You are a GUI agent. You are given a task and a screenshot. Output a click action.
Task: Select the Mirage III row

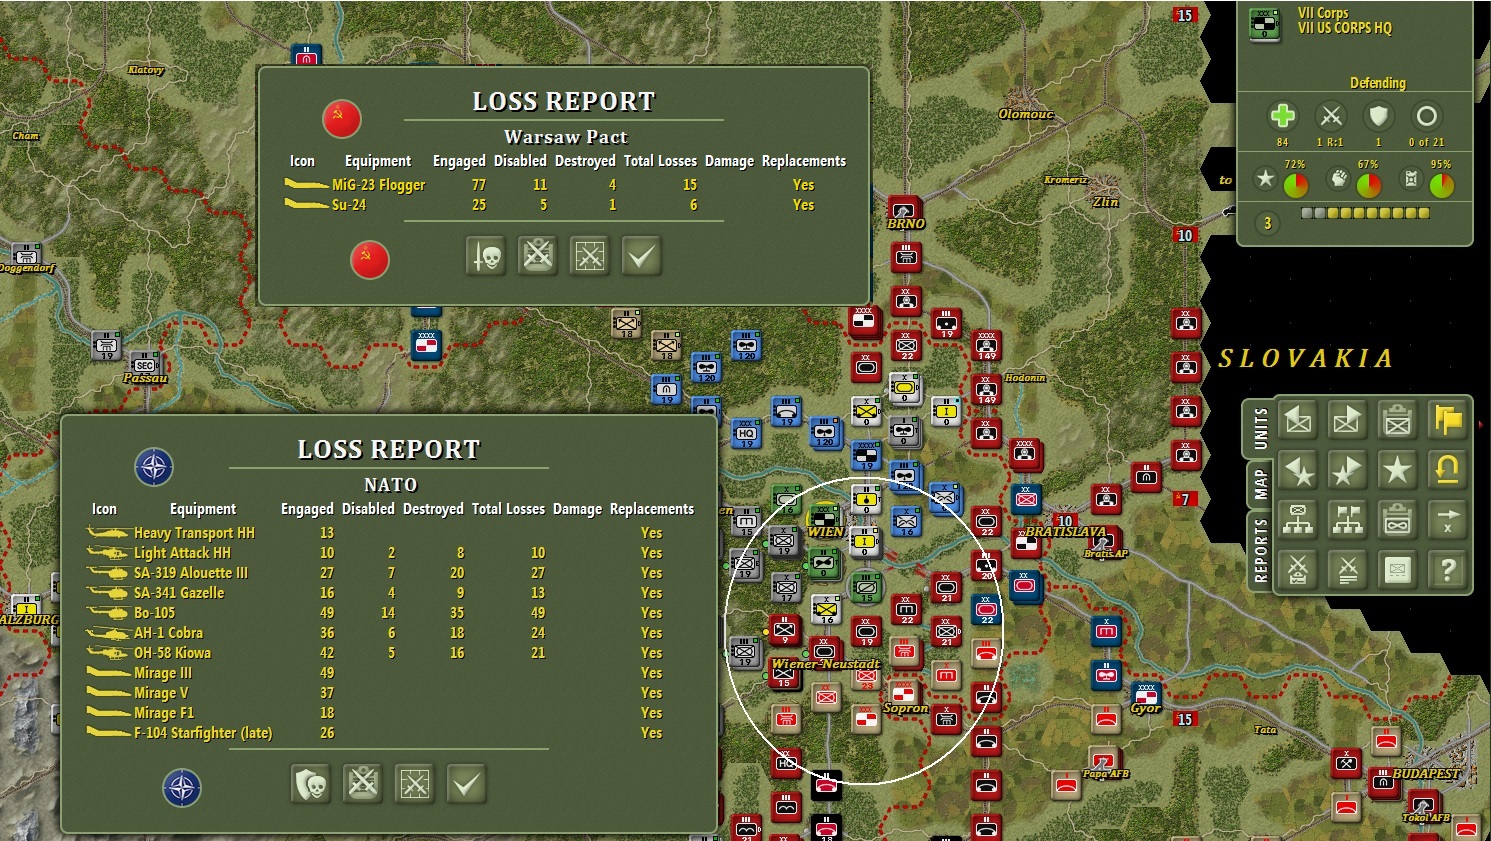coord(390,673)
